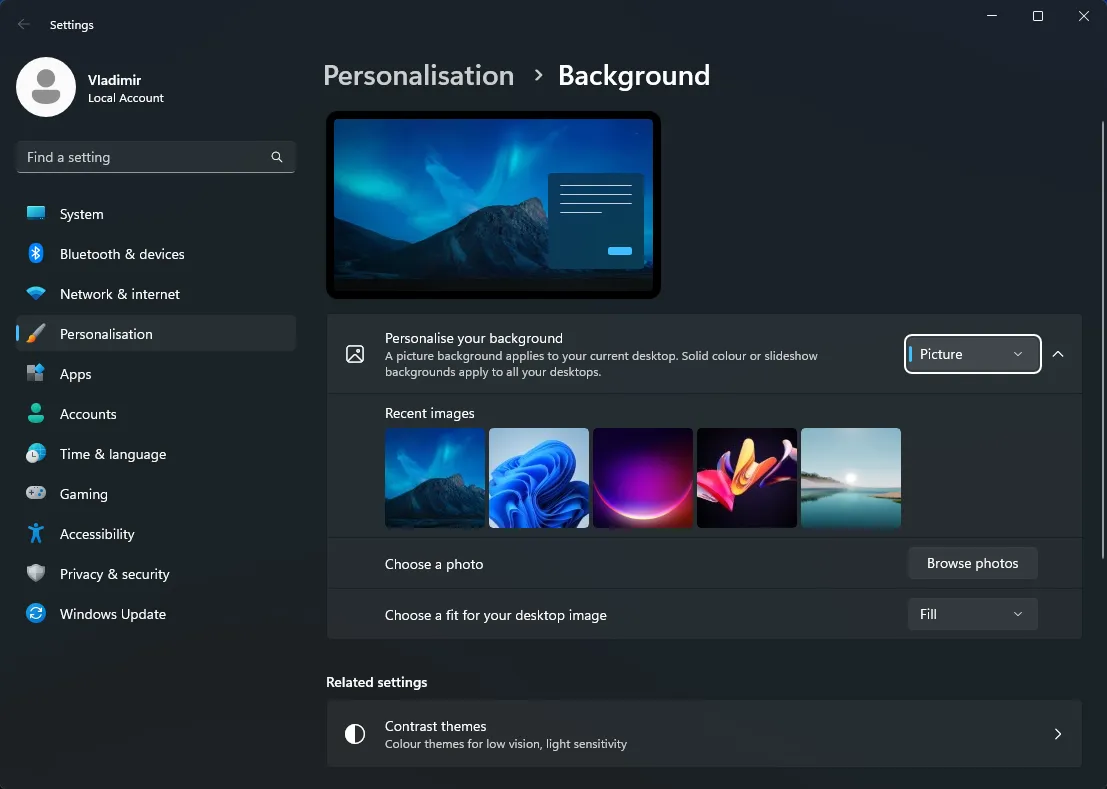The width and height of the screenshot is (1107, 789).
Task: Open Privacy & security
Action: [x=155, y=574]
